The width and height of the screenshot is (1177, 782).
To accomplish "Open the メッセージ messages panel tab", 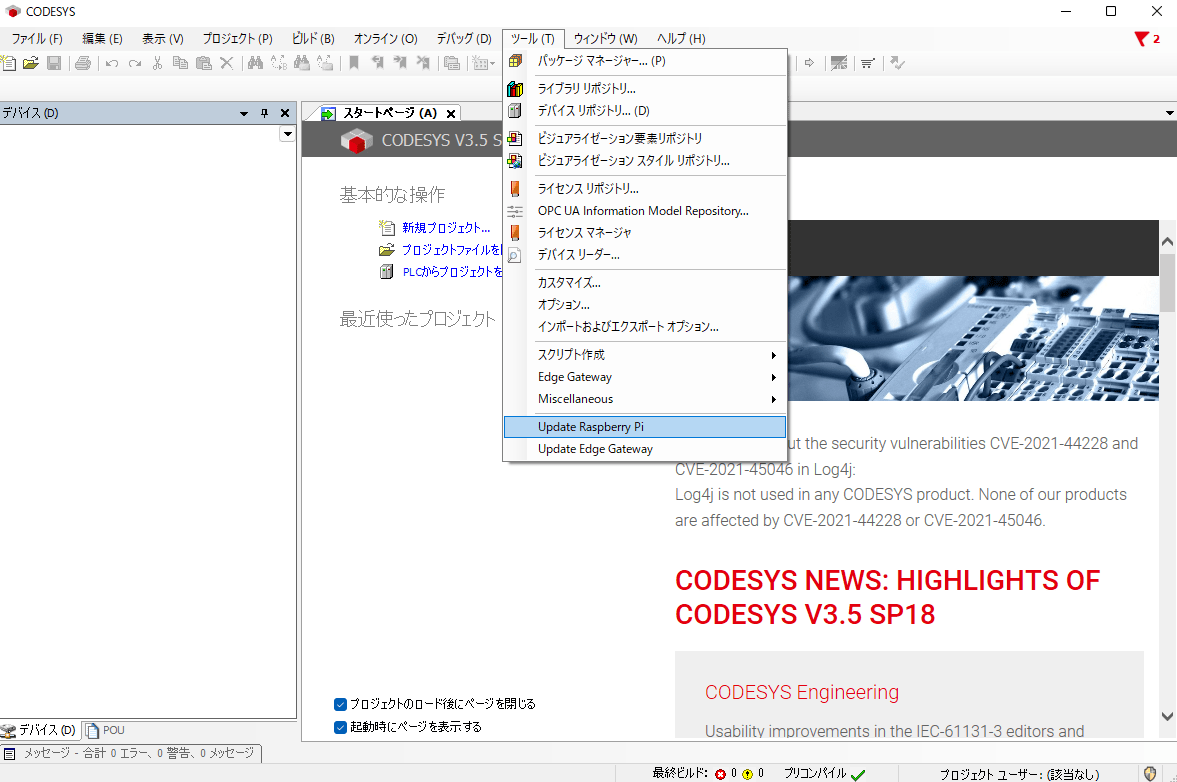I will coord(131,753).
